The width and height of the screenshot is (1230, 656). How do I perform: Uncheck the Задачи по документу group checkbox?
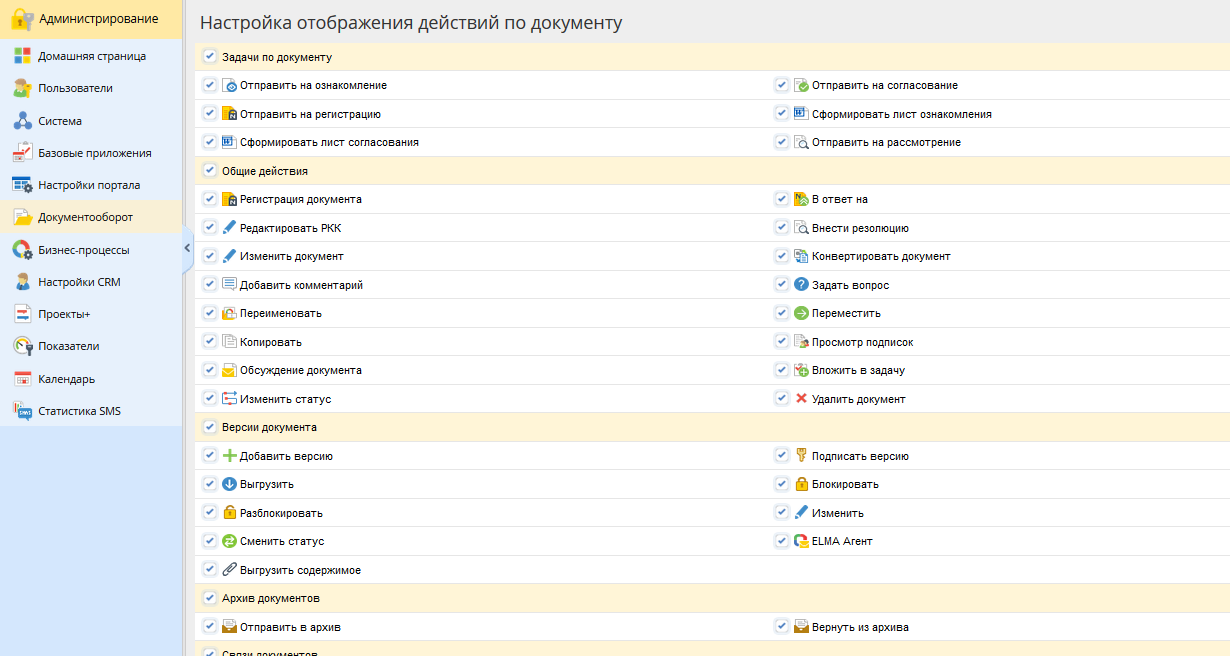coord(210,57)
